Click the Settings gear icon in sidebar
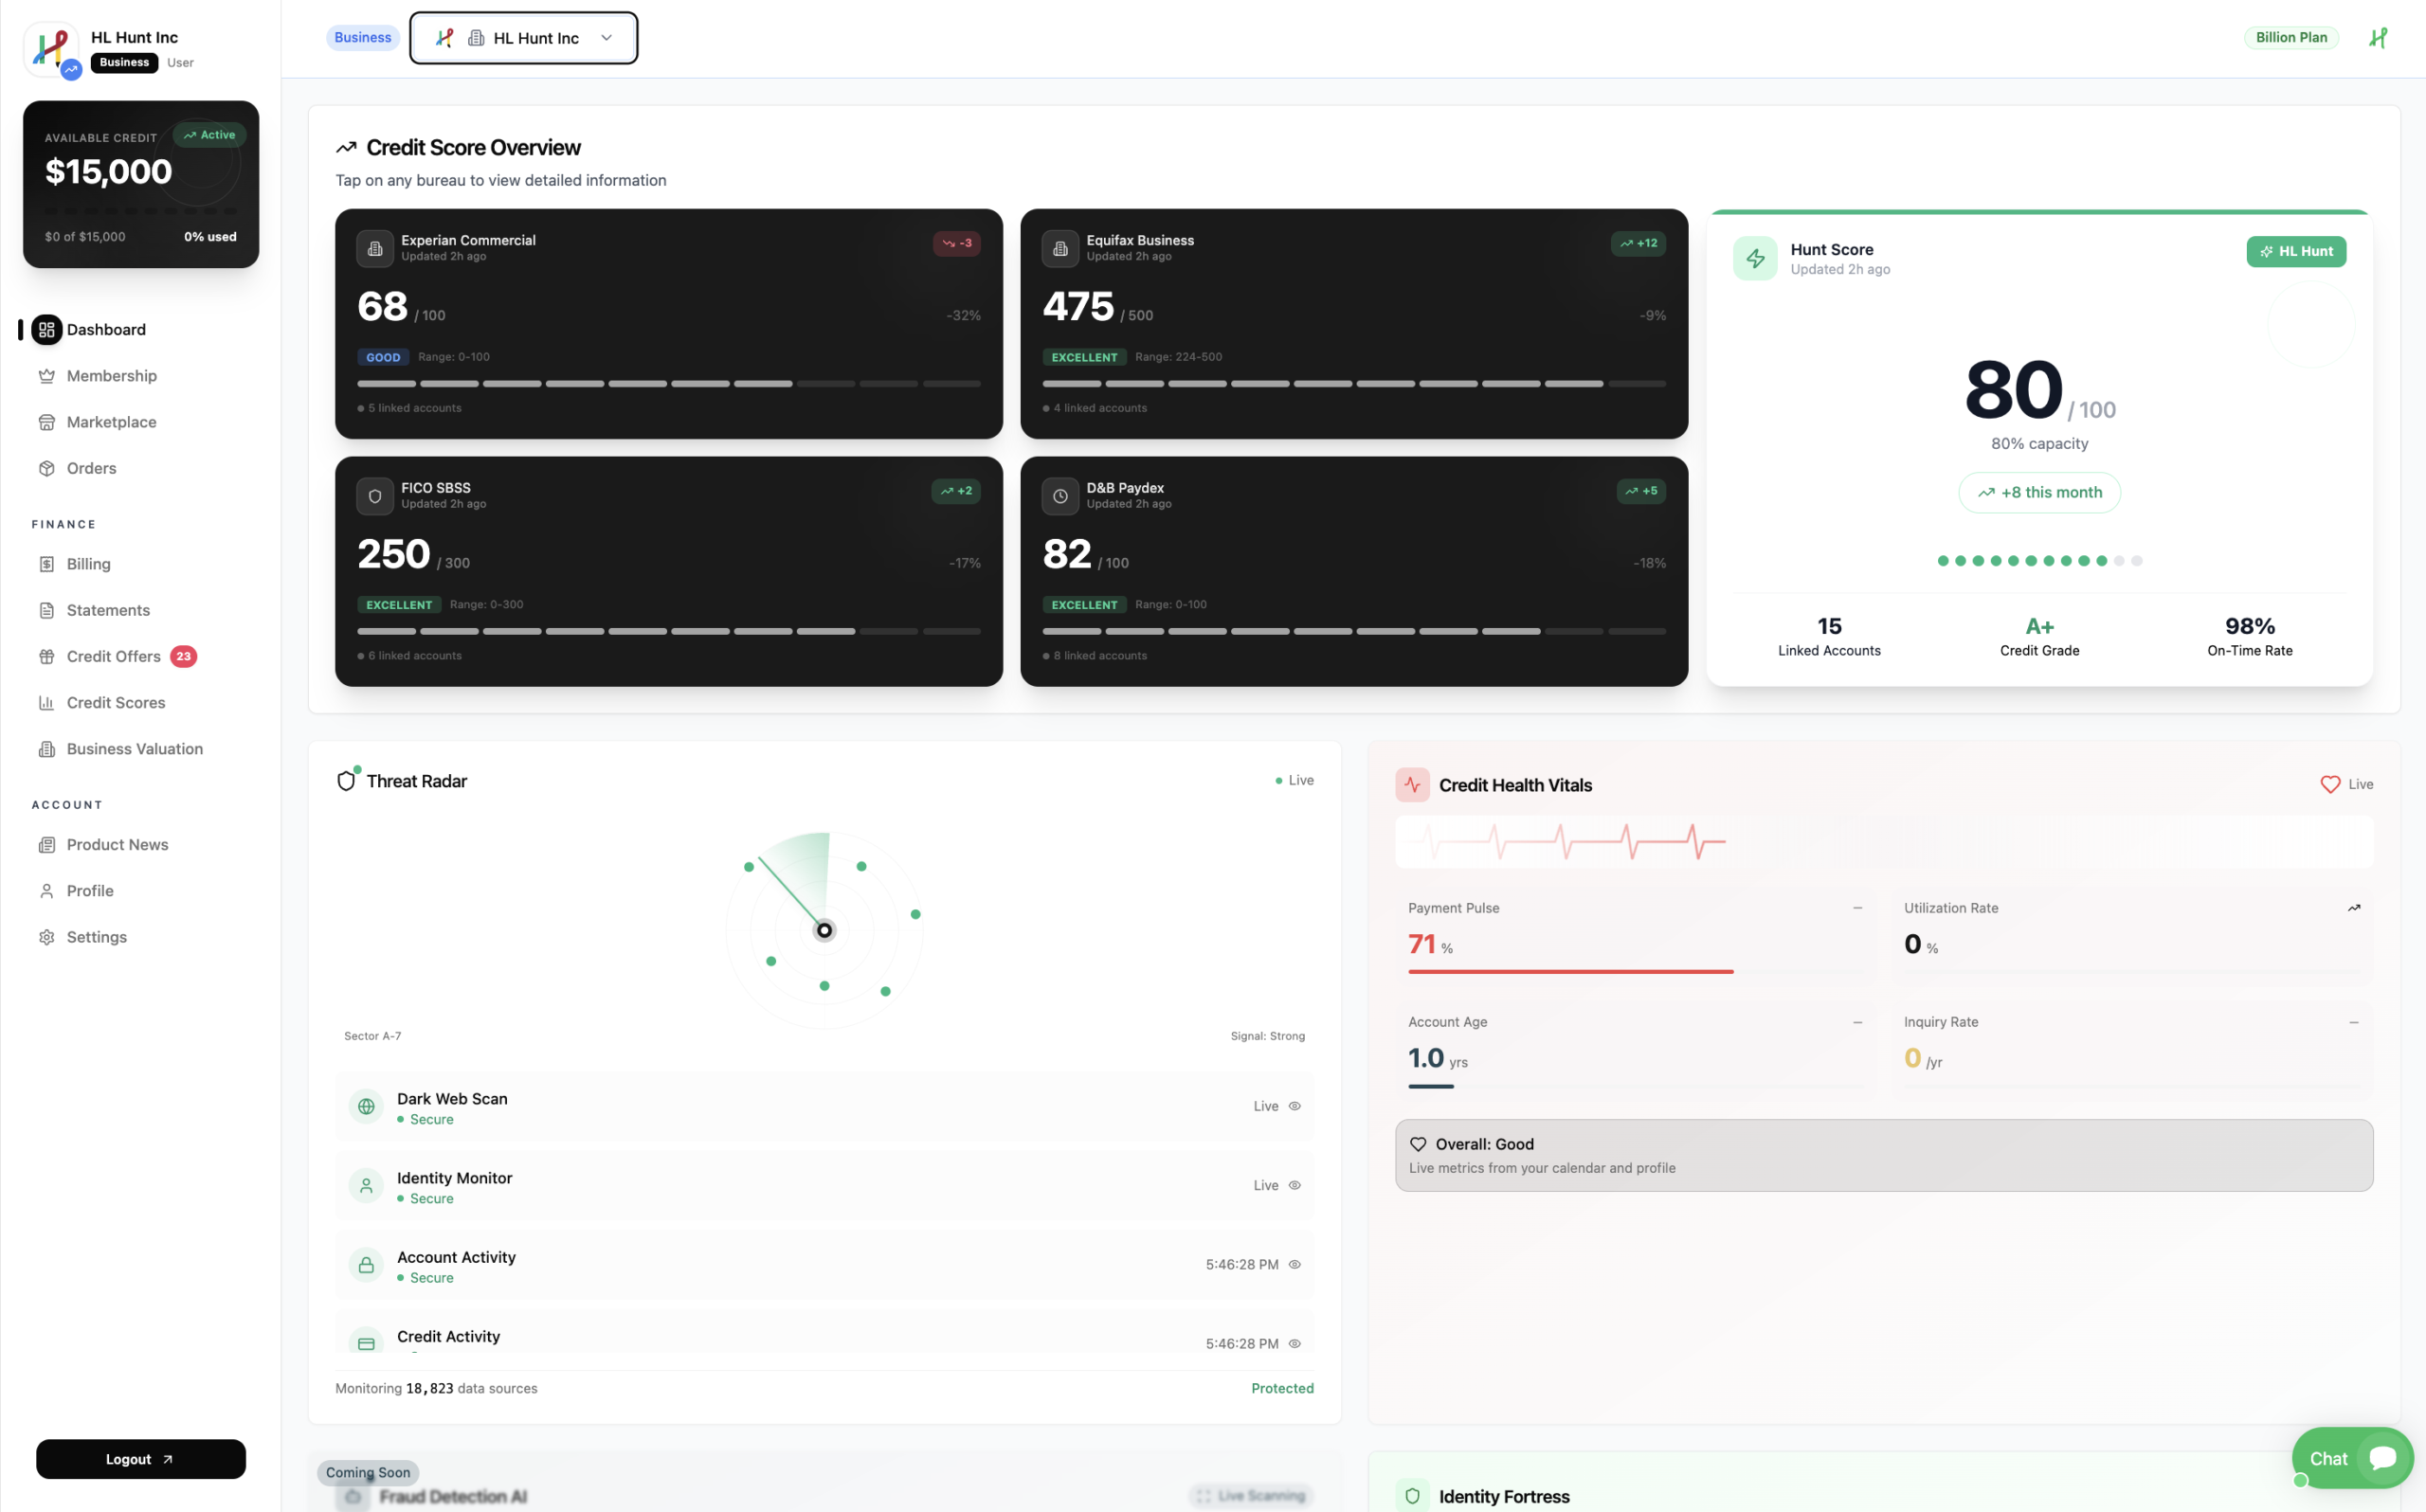Viewport: 2426px width, 1512px height. tap(46, 937)
